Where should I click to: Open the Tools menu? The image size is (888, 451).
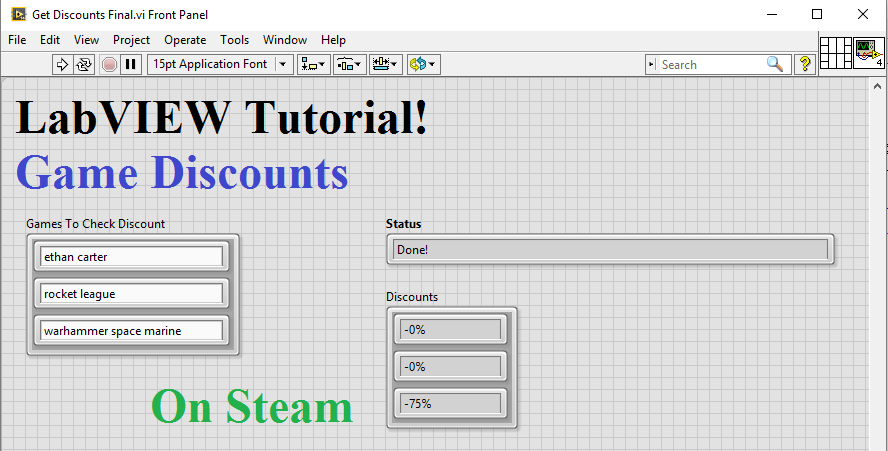[234, 40]
